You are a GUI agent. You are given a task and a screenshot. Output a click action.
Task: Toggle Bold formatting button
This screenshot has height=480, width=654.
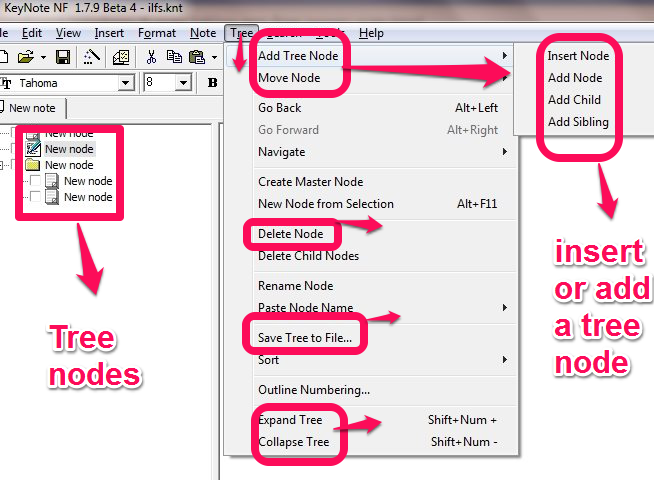pyautogui.click(x=212, y=83)
